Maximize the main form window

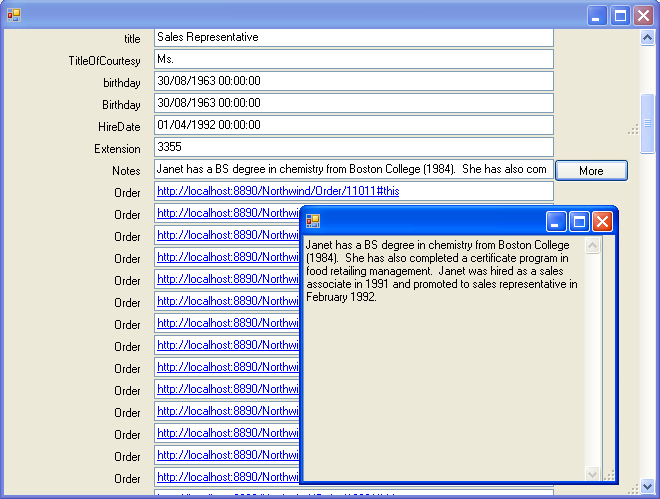620,15
